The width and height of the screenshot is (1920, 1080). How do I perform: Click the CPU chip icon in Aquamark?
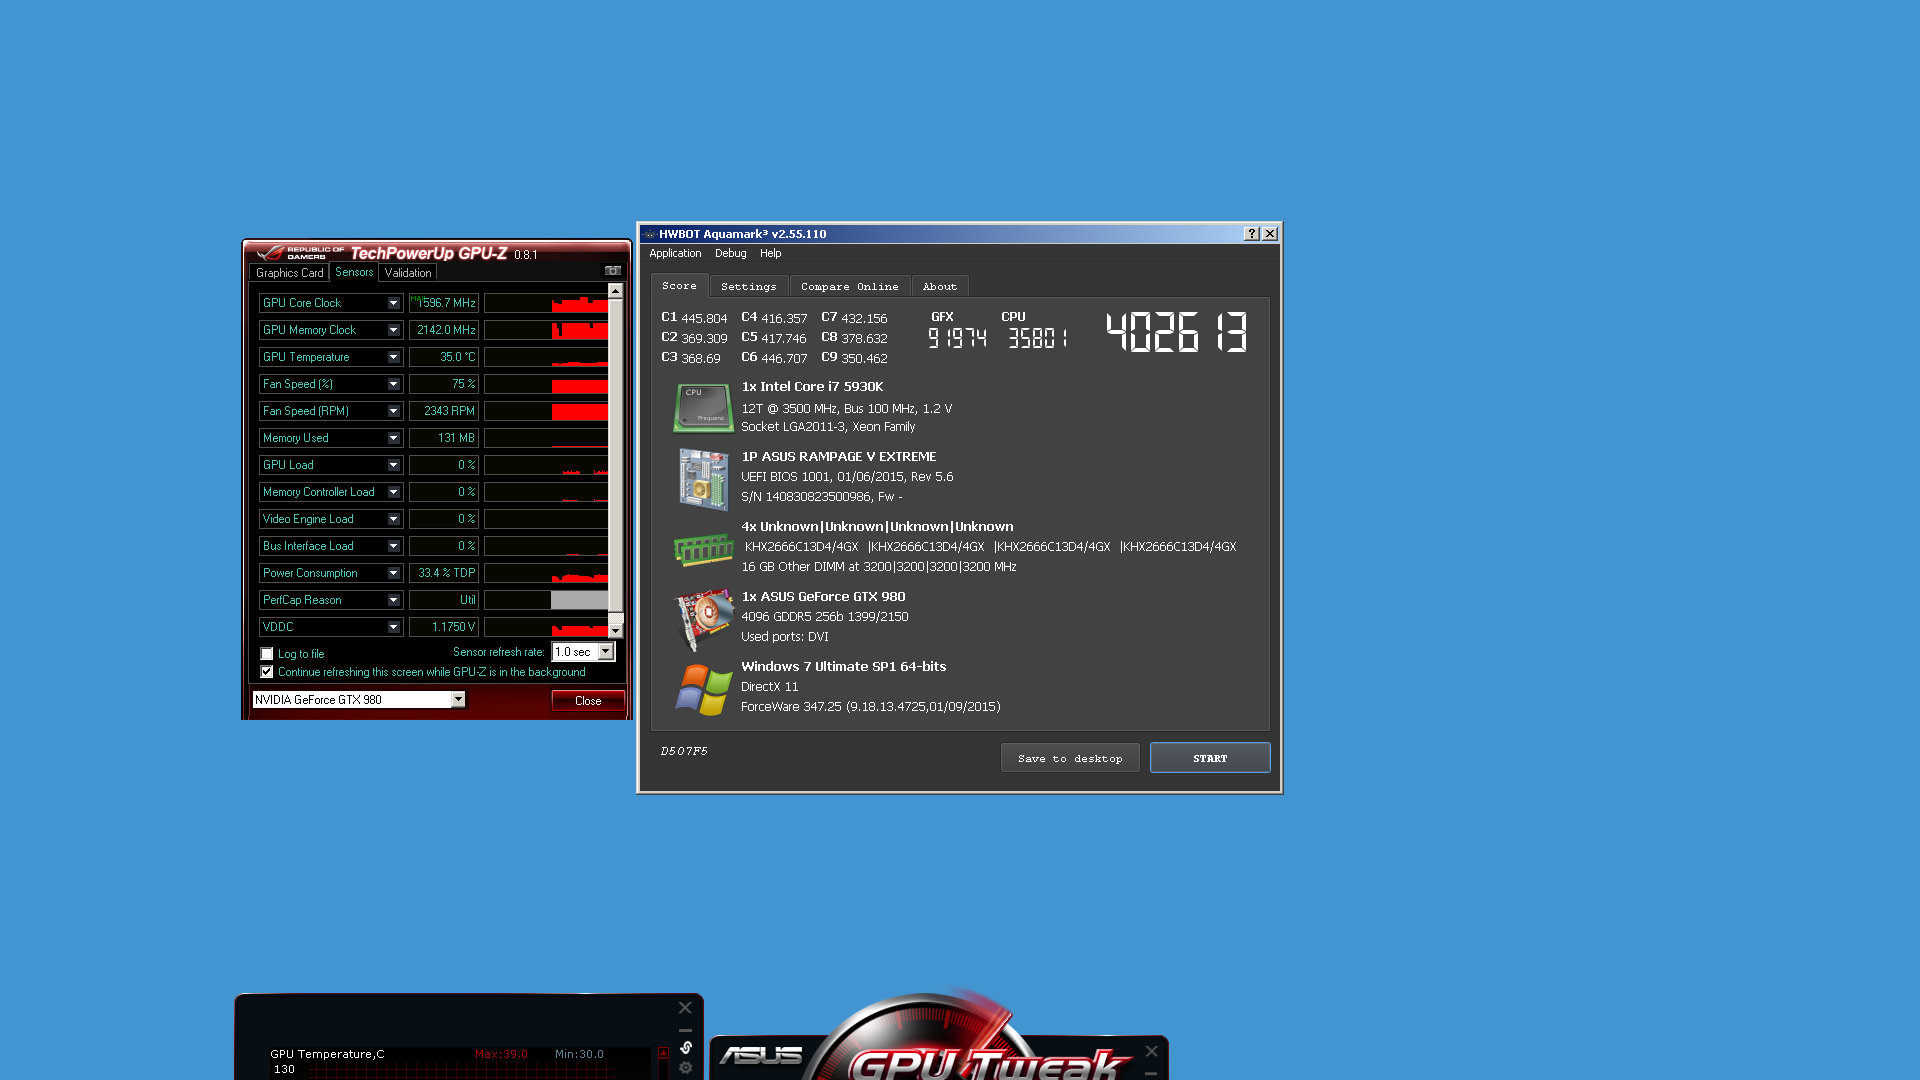703,408
